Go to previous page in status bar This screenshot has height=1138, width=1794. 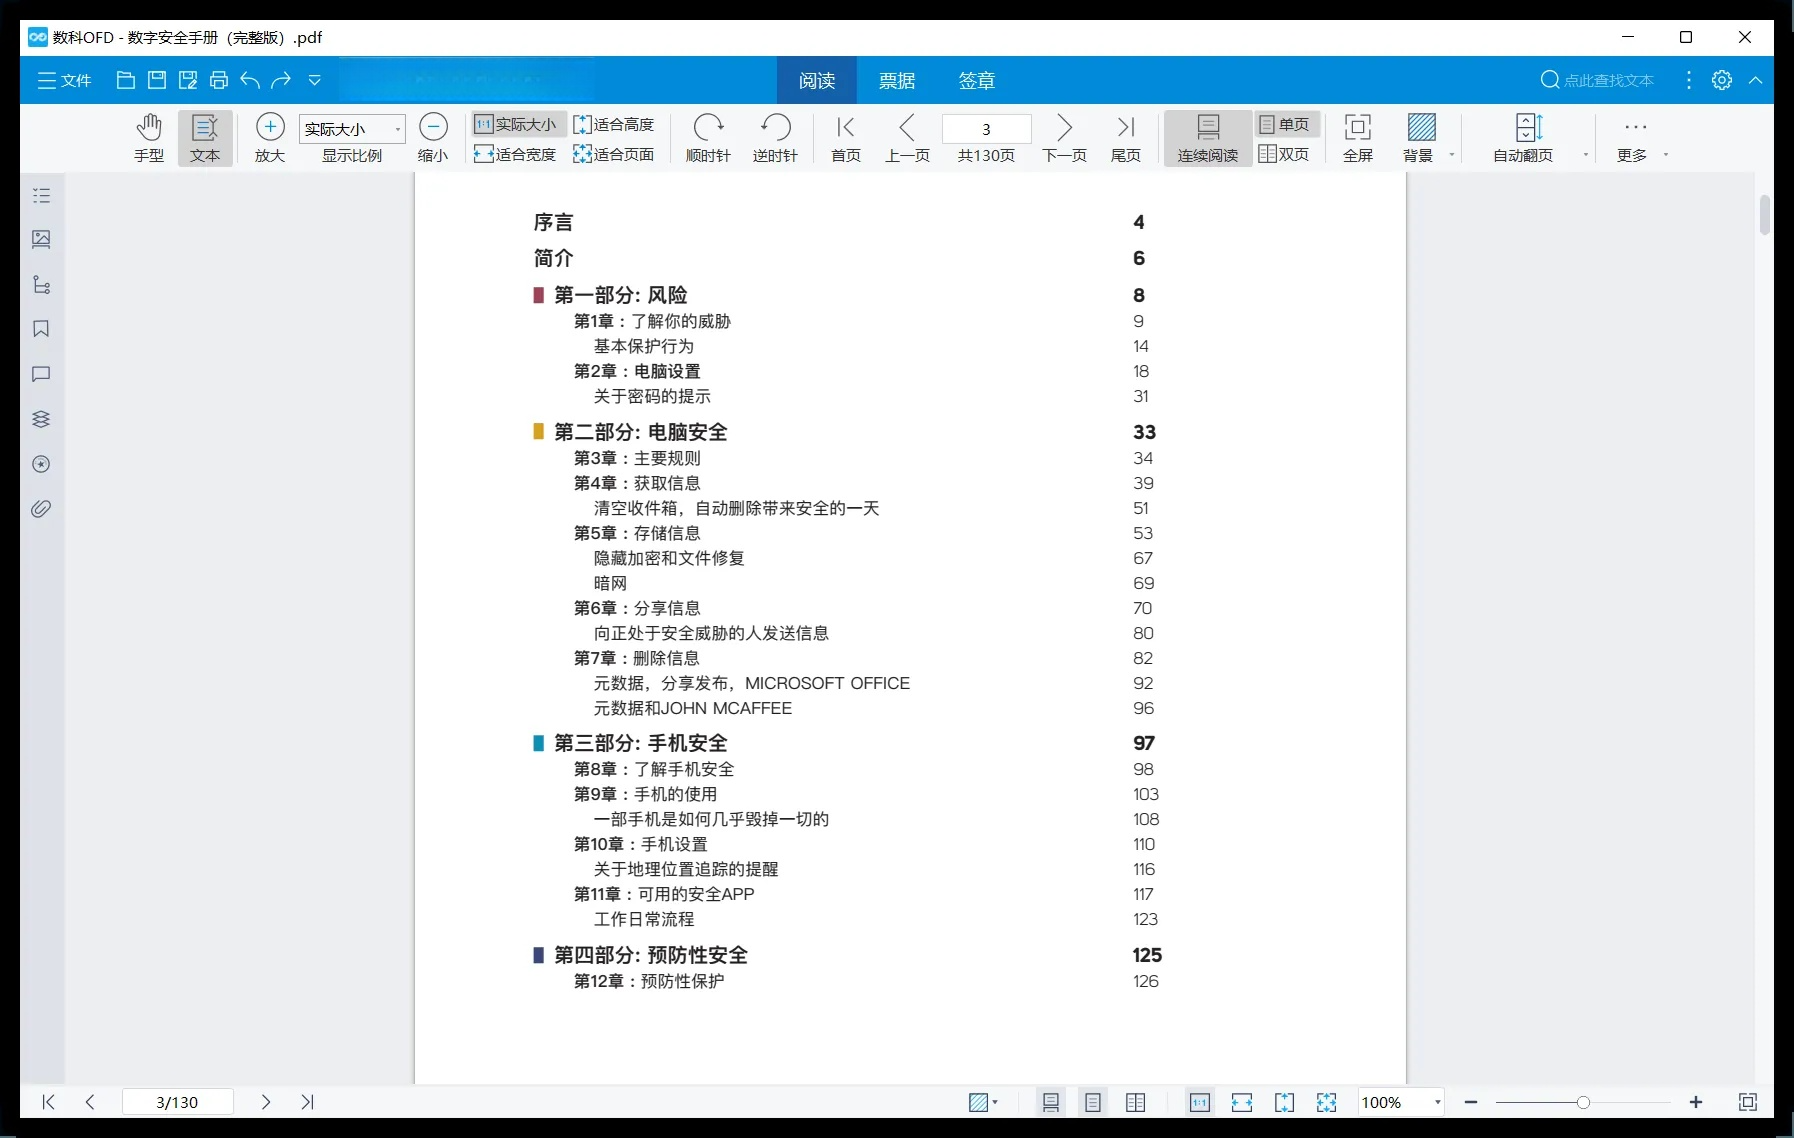pos(90,1102)
